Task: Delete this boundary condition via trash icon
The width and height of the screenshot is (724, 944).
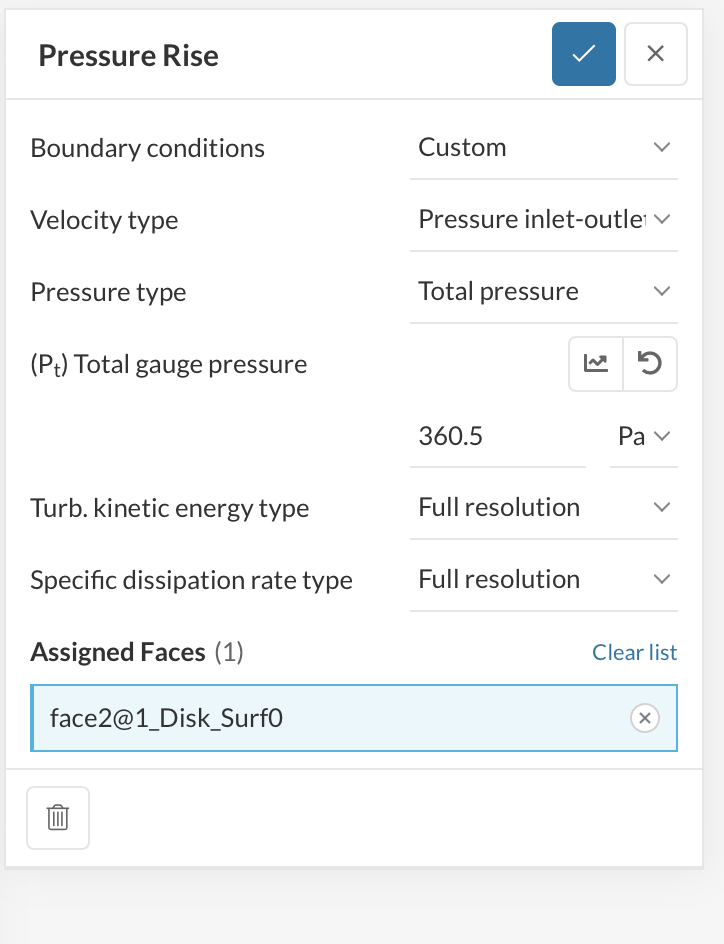Action: 58,818
